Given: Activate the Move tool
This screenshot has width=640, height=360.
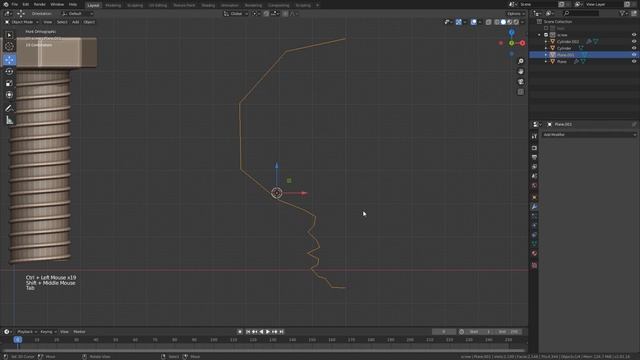Looking at the screenshot, I should pos(9,60).
